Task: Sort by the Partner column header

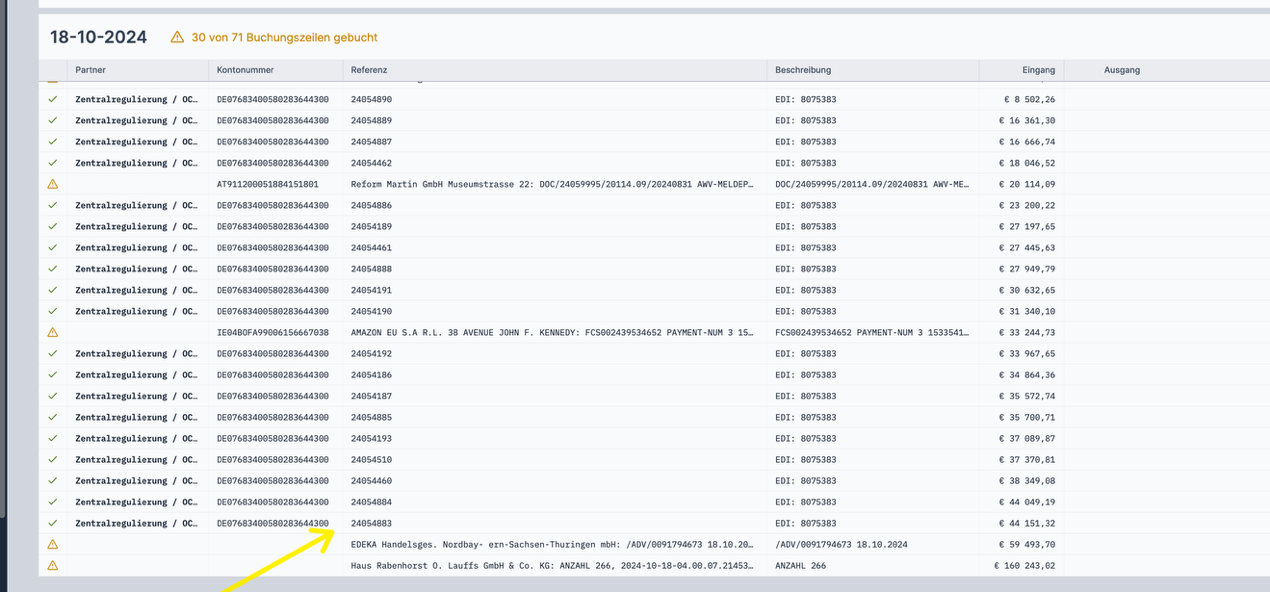Action: point(90,70)
